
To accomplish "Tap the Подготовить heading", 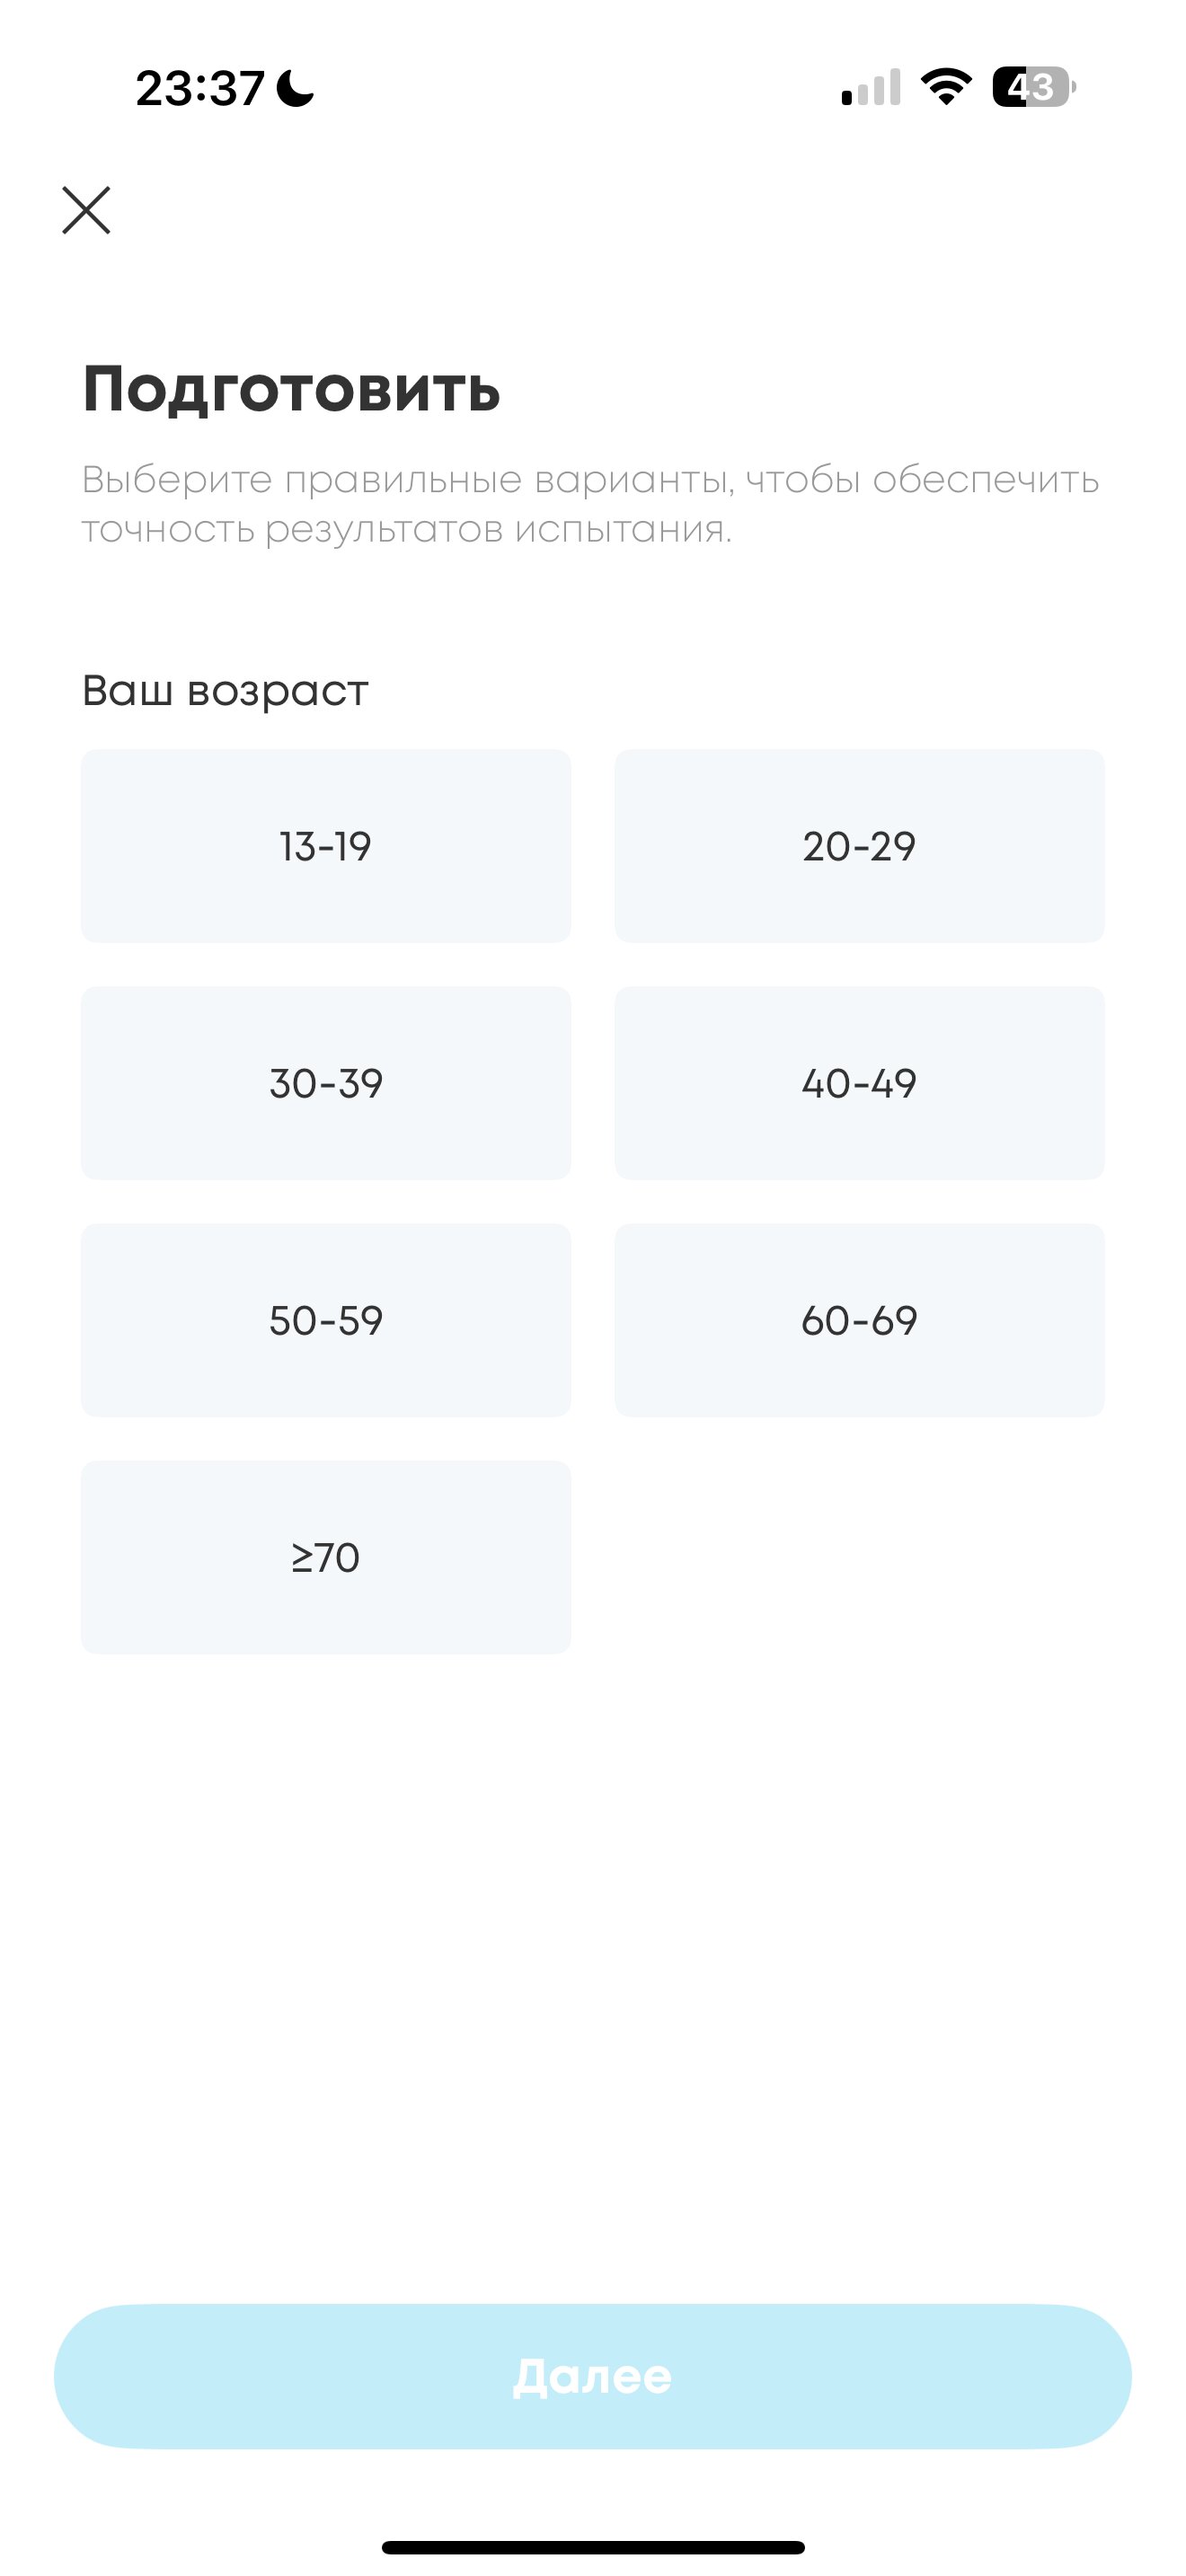I will pos(291,388).
